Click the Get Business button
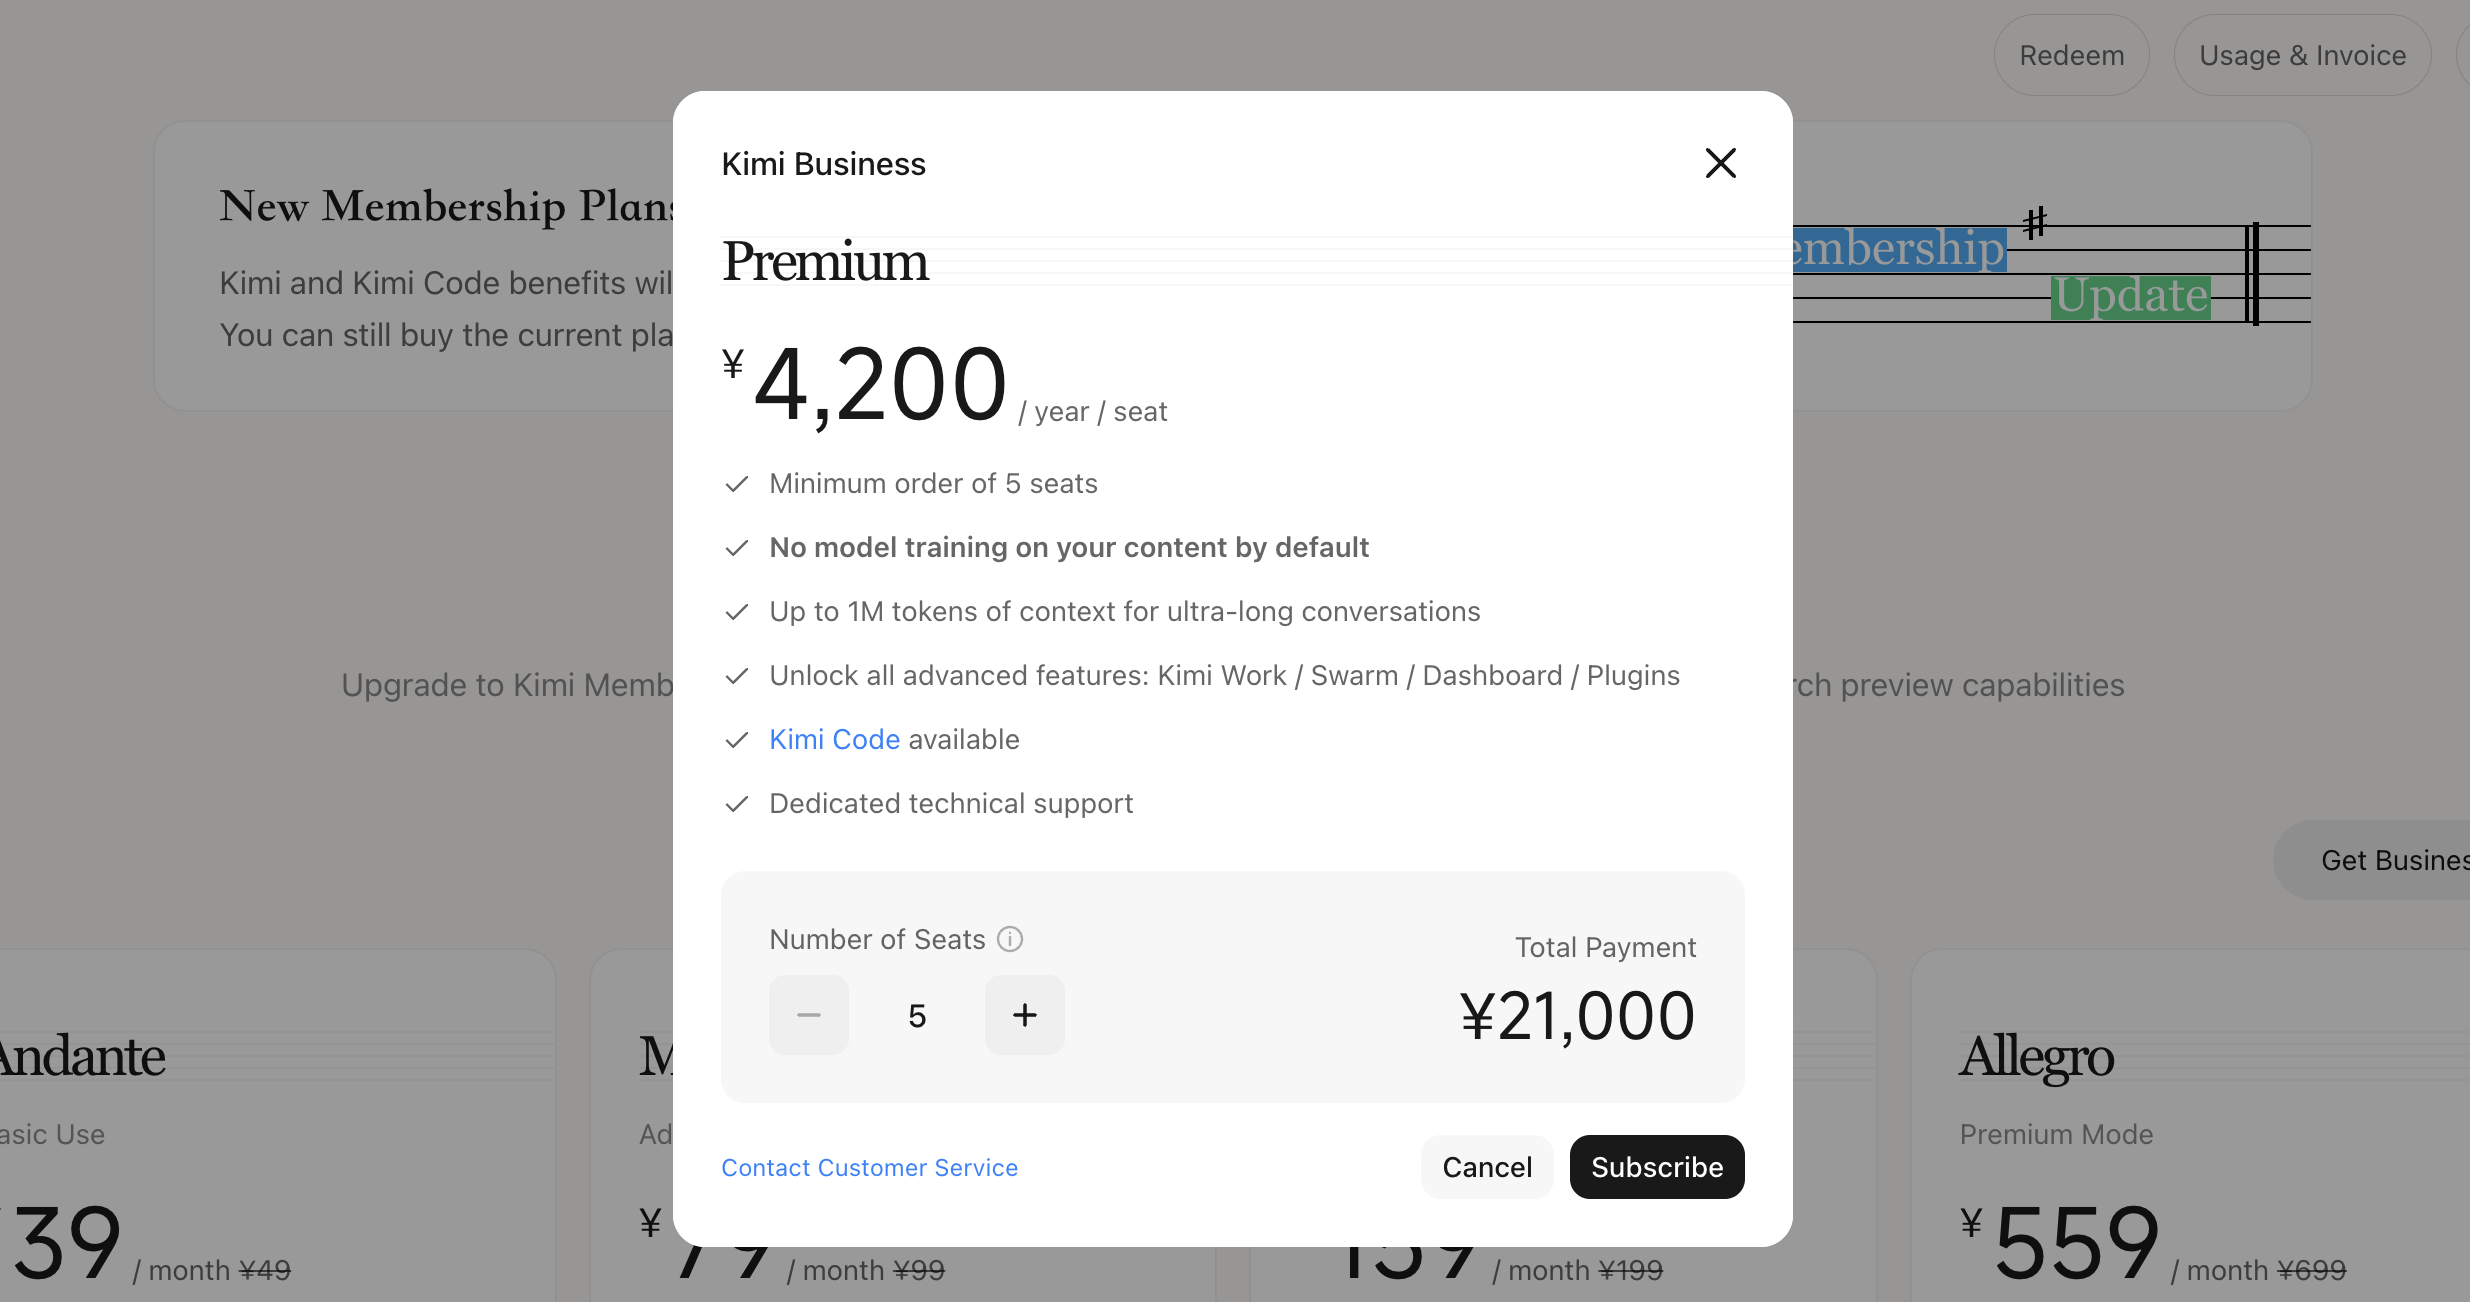The height and width of the screenshot is (1302, 2470). click(2380, 860)
